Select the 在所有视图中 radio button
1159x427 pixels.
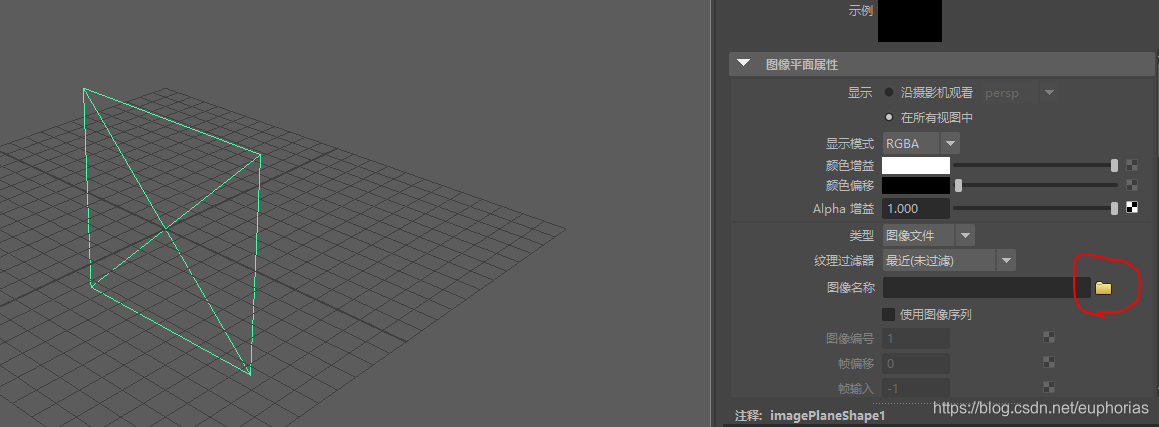[x=889, y=117]
